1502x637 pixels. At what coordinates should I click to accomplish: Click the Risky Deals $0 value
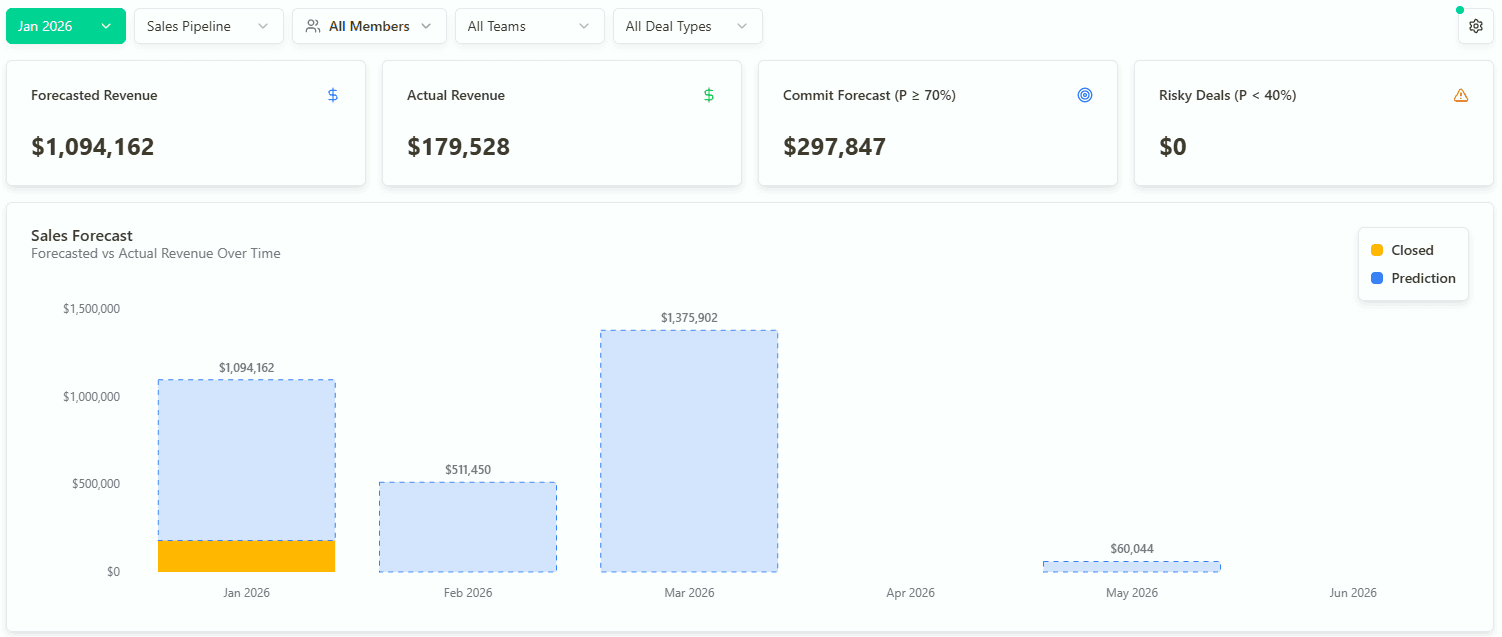1172,146
